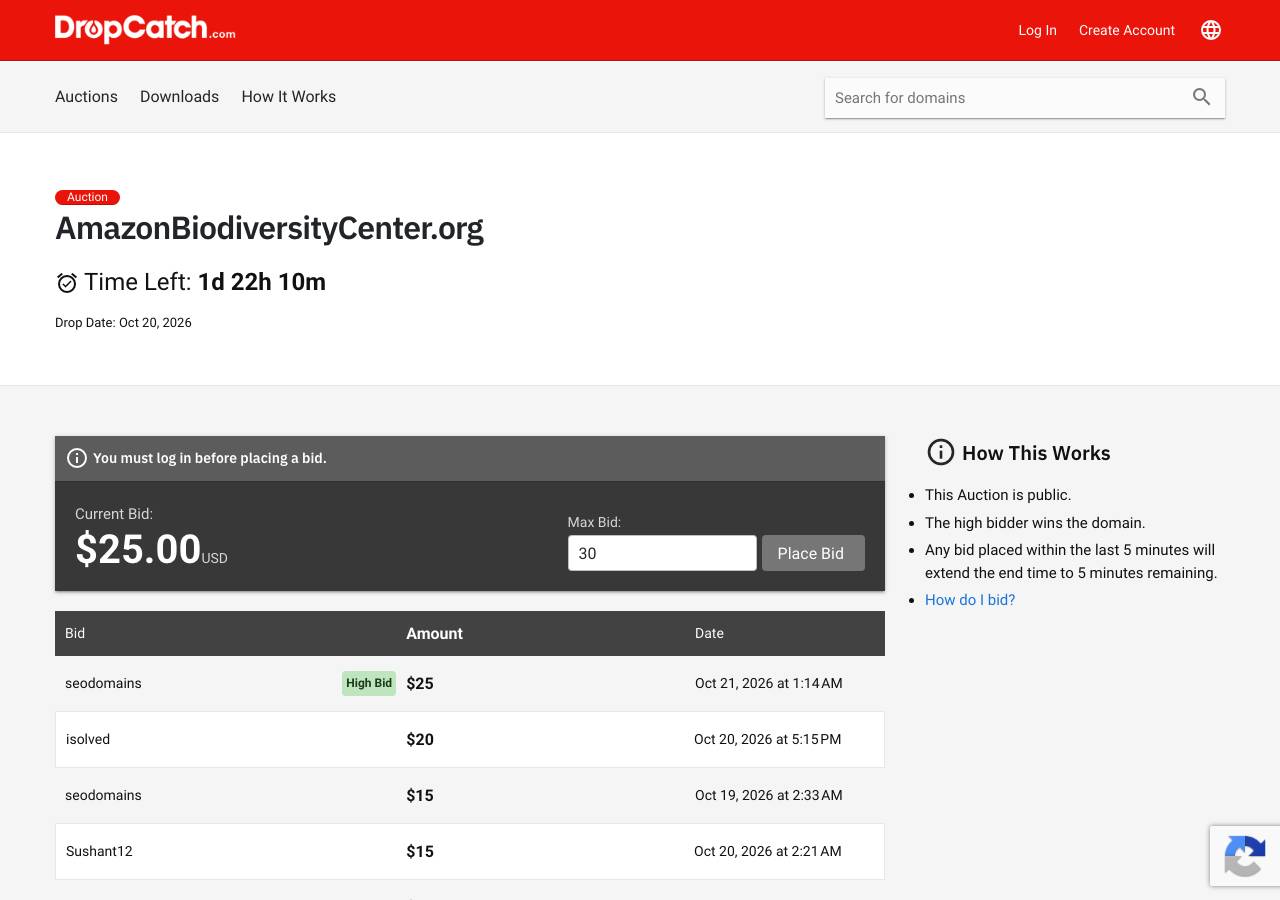This screenshot has width=1280, height=900.
Task: Click the $25 amount cell
Action: pyautogui.click(x=420, y=683)
